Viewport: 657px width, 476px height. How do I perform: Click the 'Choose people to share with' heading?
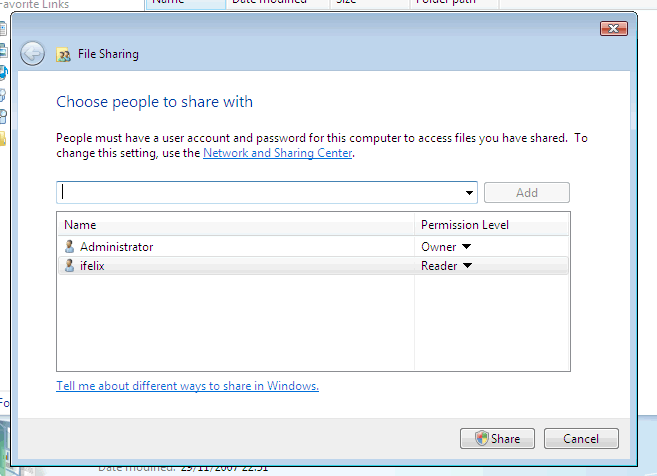154,102
